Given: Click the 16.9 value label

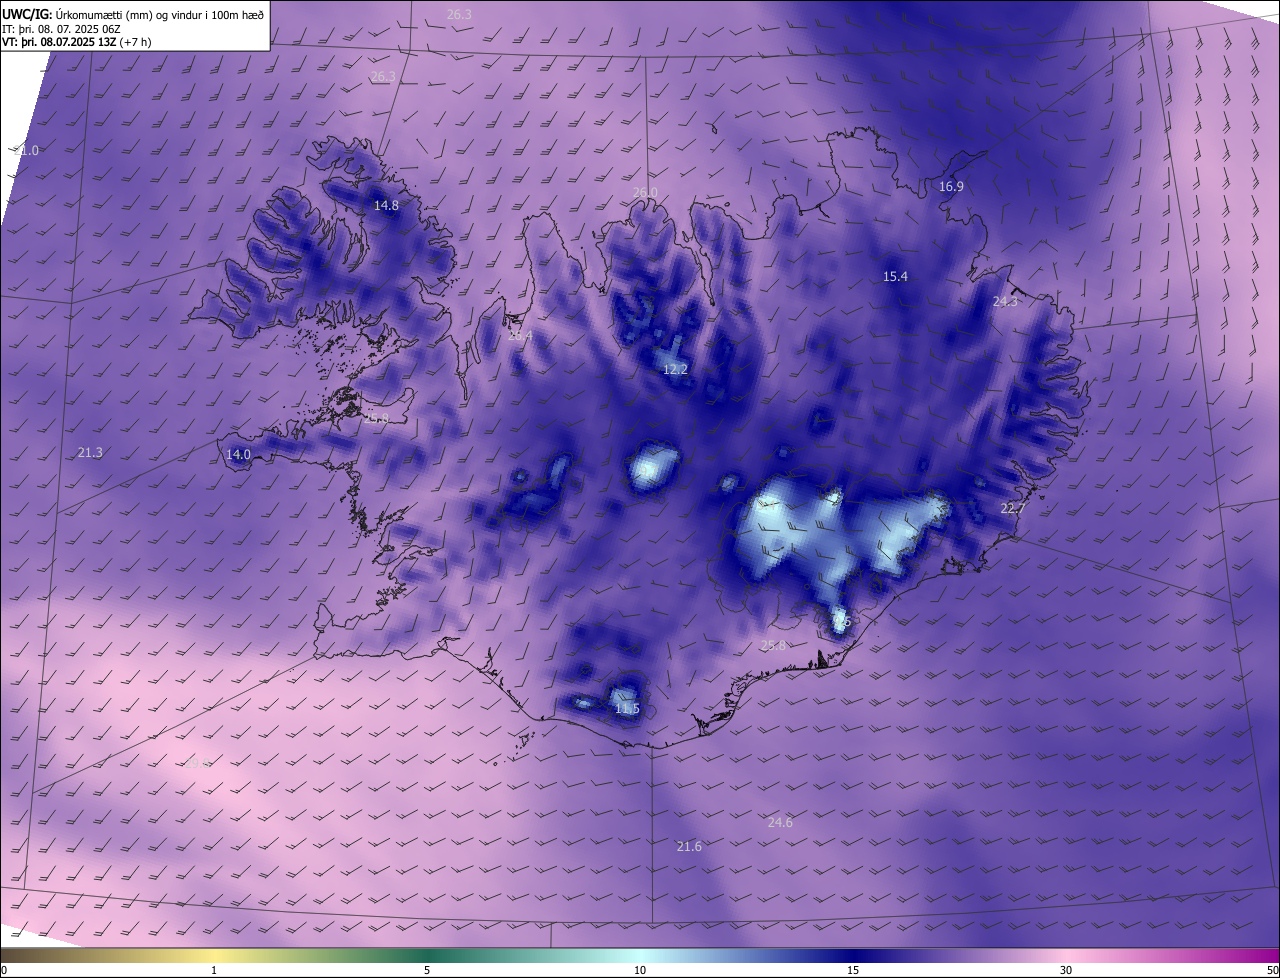Looking at the screenshot, I should (951, 186).
